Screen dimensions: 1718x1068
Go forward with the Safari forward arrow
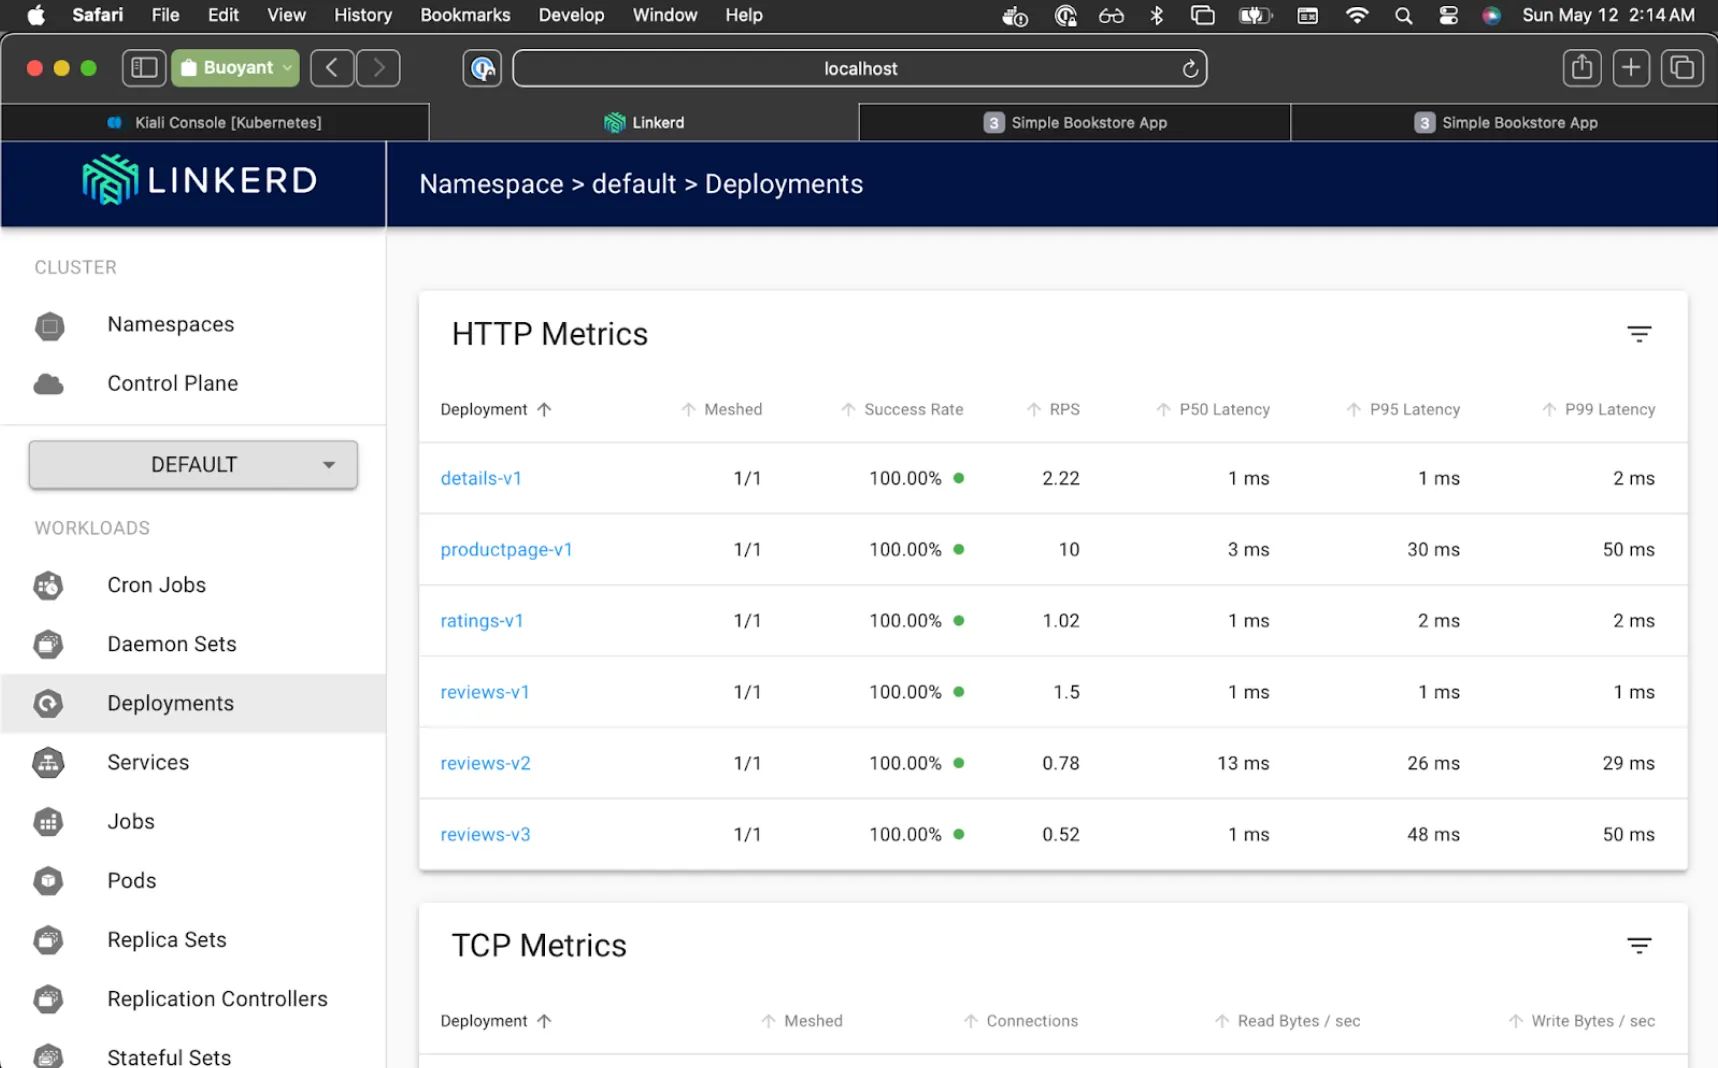point(379,68)
